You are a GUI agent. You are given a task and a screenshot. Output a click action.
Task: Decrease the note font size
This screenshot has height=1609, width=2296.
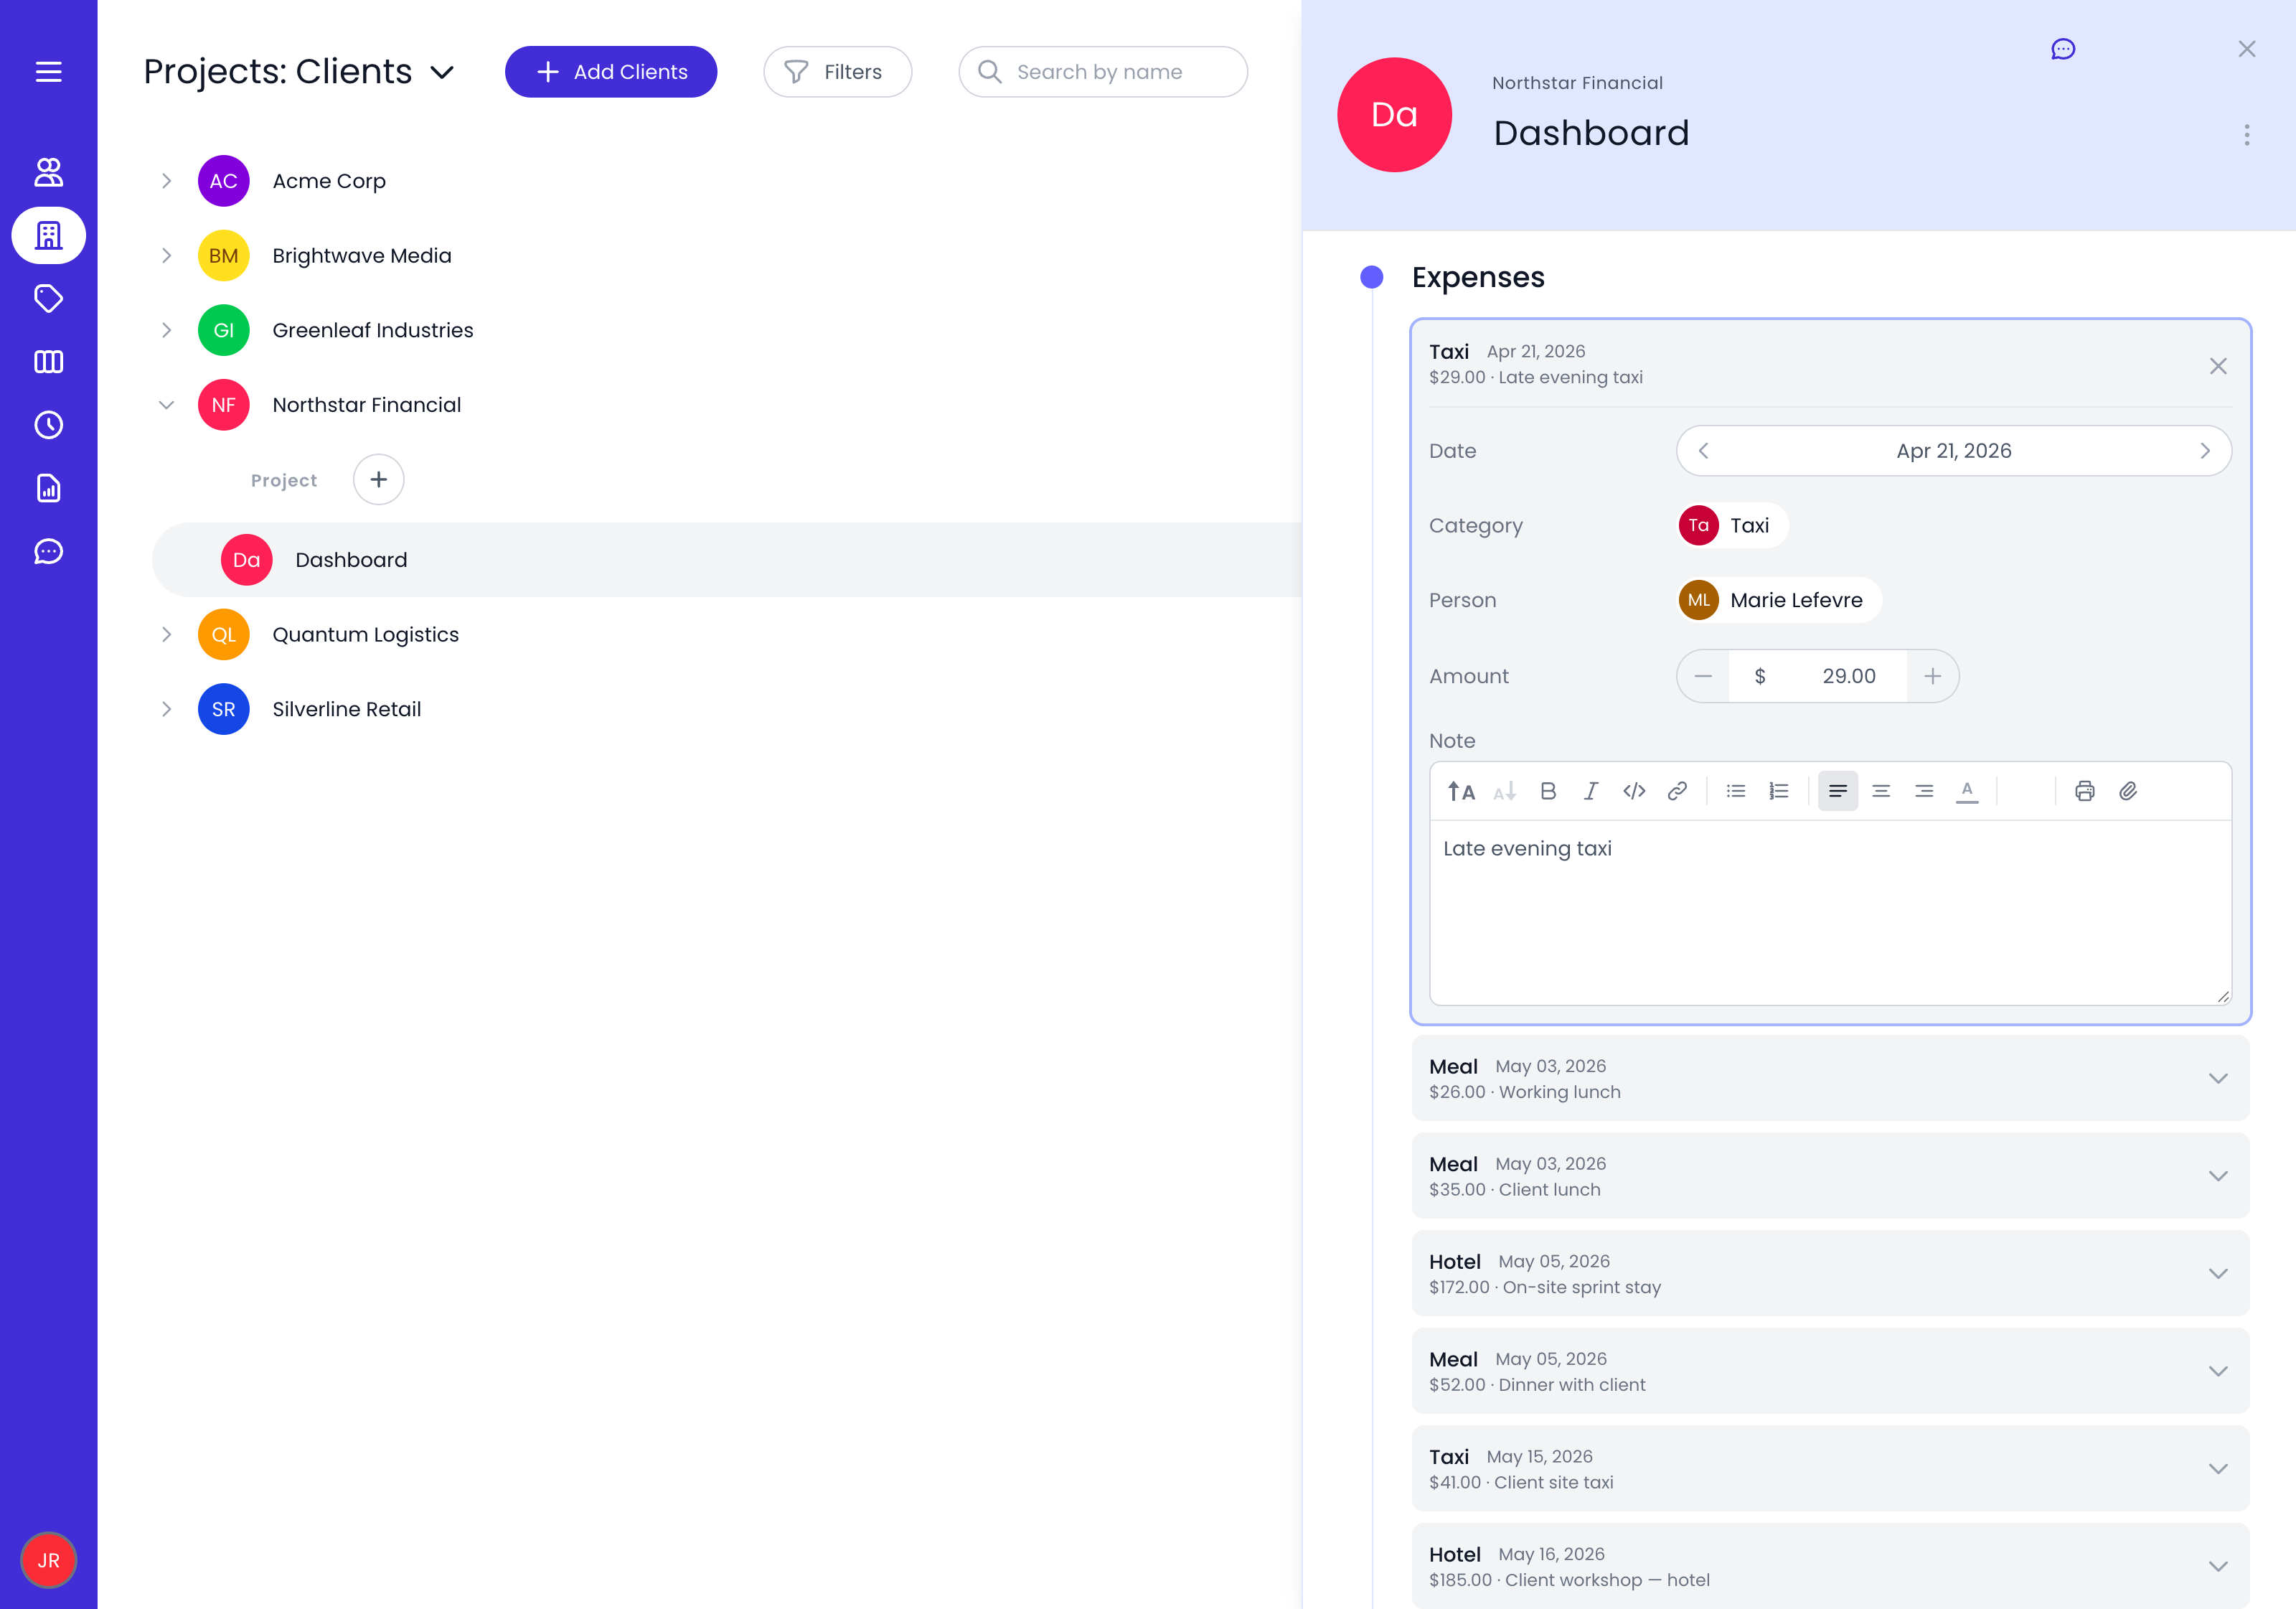[x=1504, y=791]
